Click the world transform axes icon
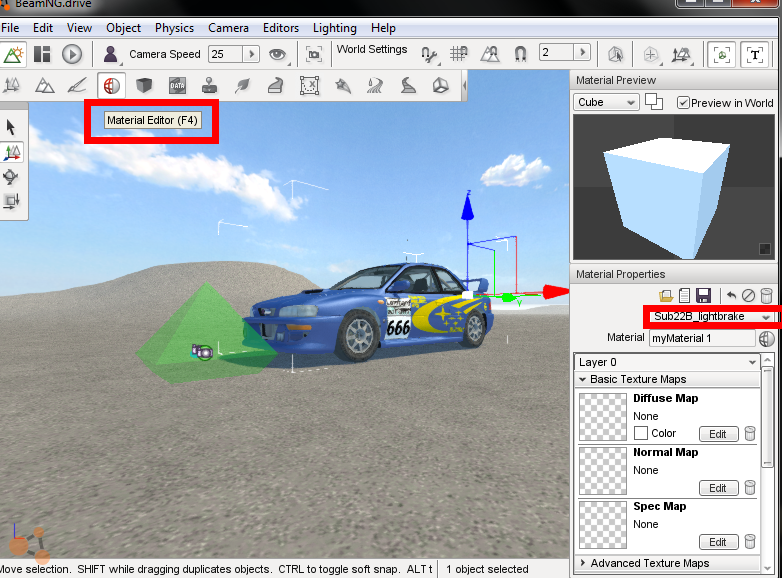Screen dimensions: 782x578 click(x=681, y=54)
